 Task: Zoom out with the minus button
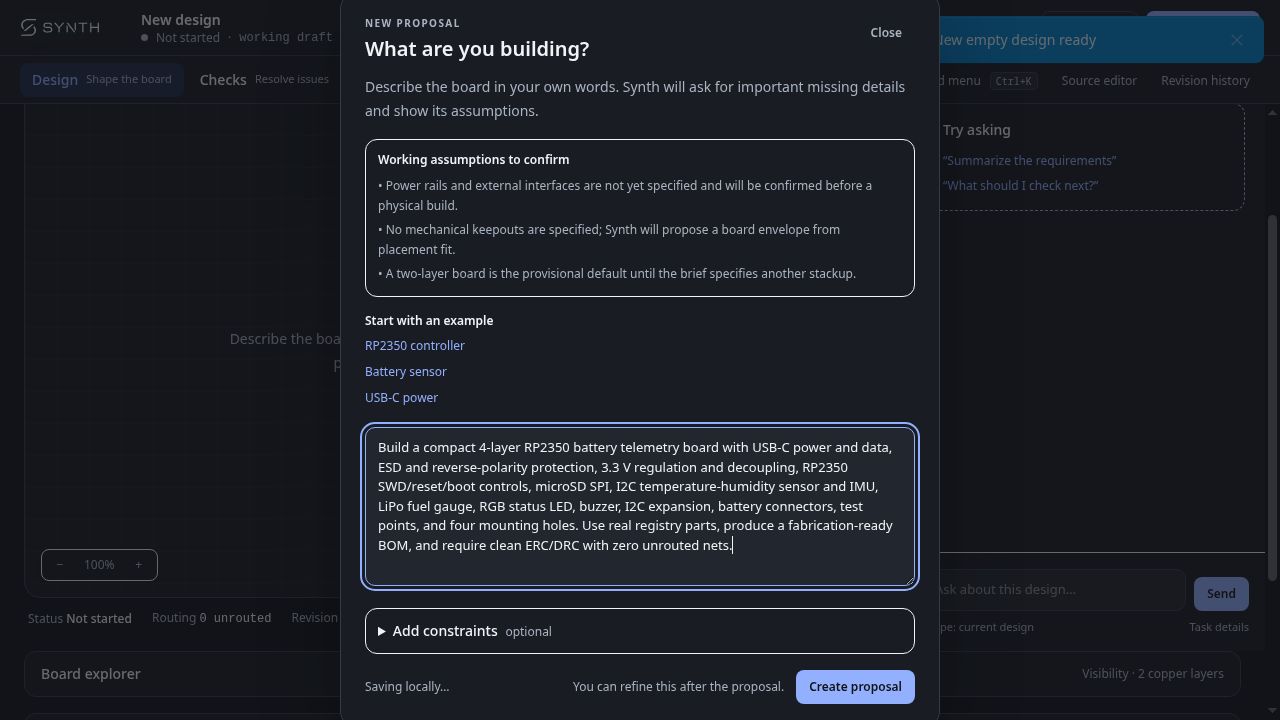[x=59, y=565]
